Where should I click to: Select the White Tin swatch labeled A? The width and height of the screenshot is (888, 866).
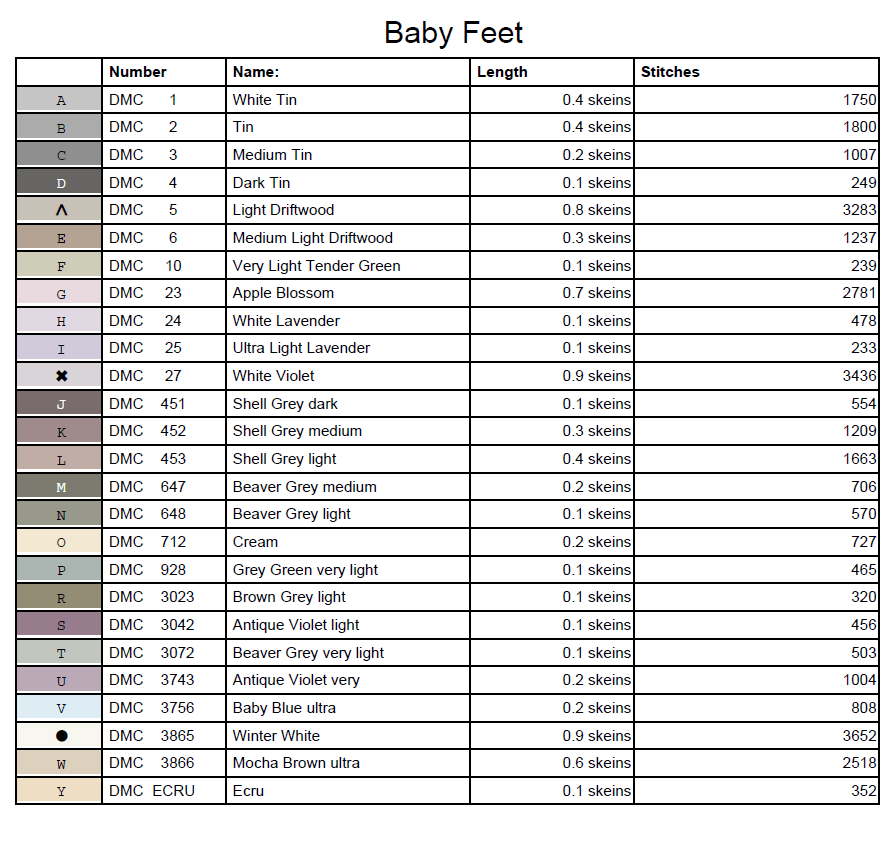pos(60,100)
